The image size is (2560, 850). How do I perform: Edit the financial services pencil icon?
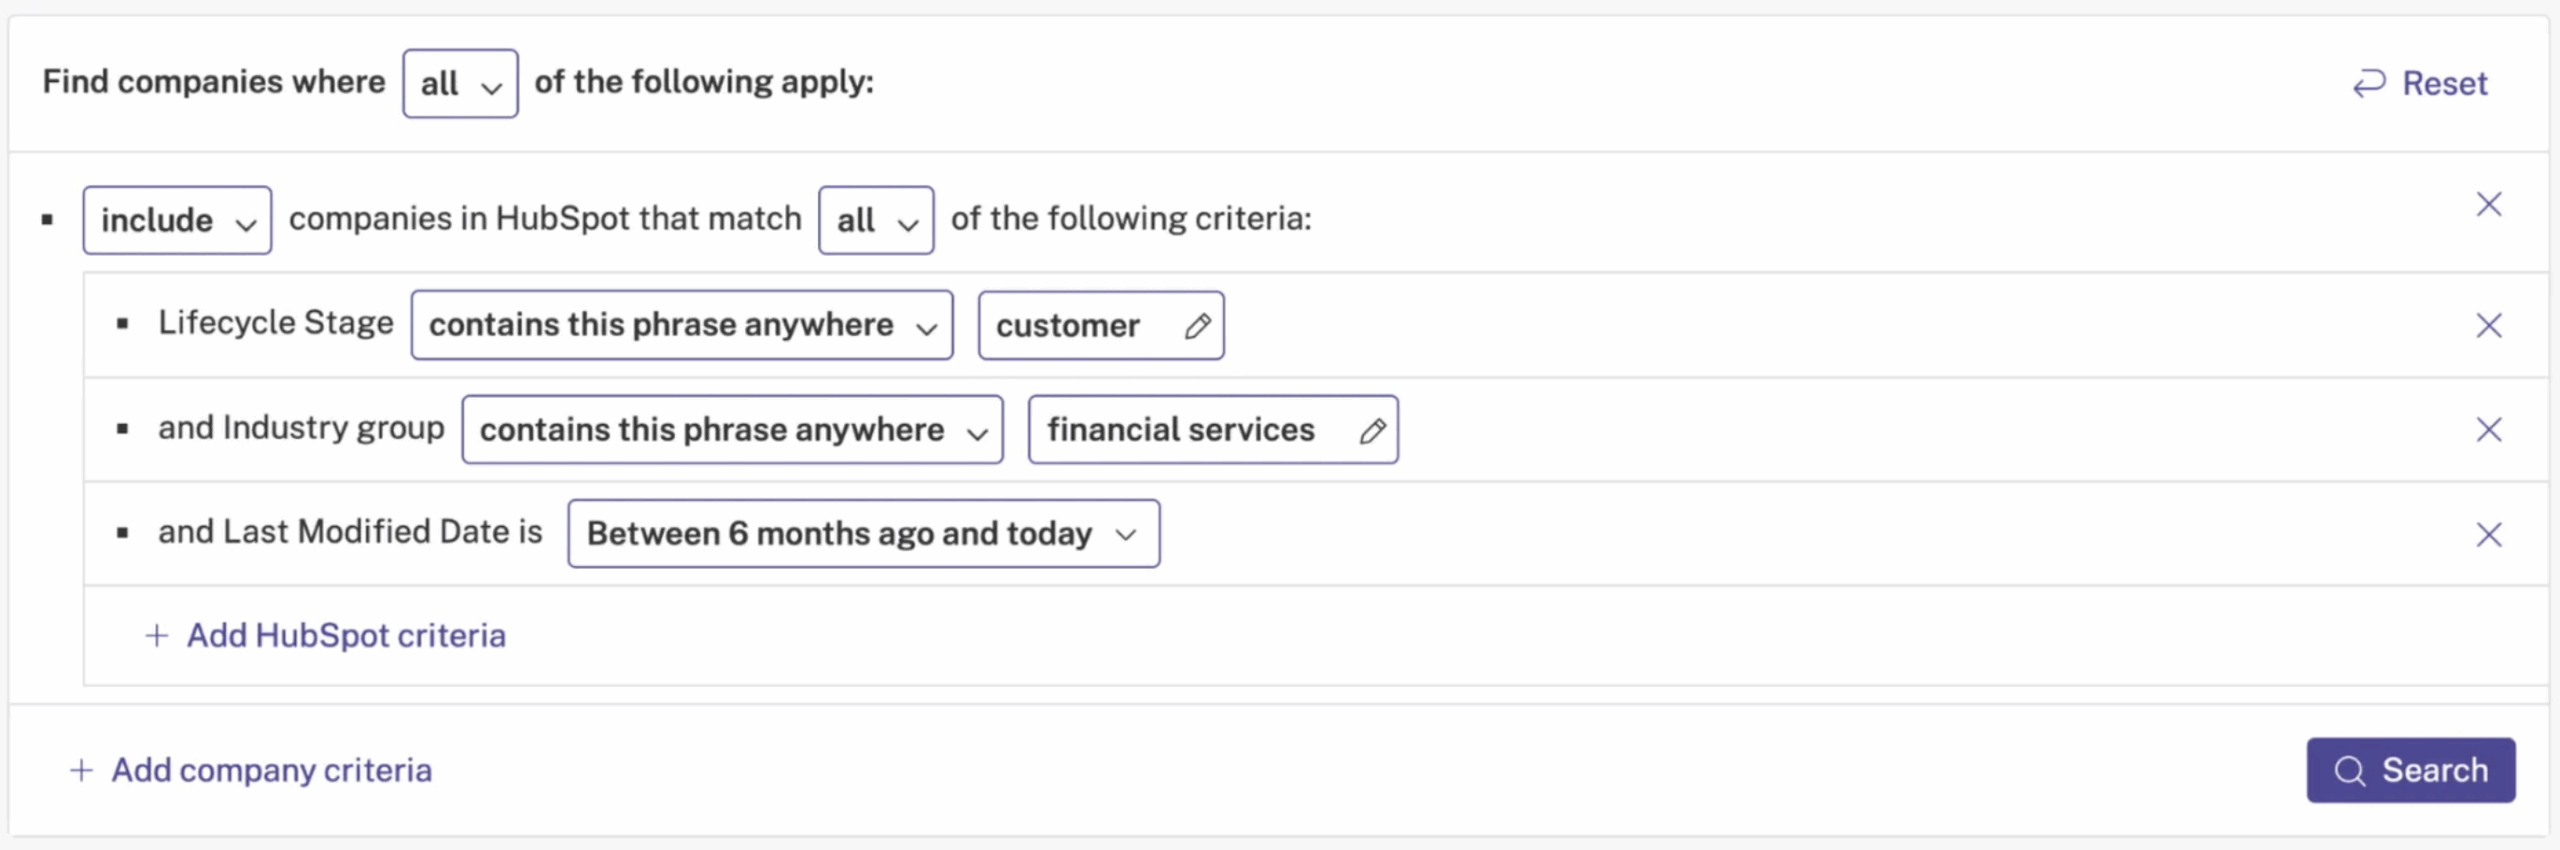tap(1372, 430)
